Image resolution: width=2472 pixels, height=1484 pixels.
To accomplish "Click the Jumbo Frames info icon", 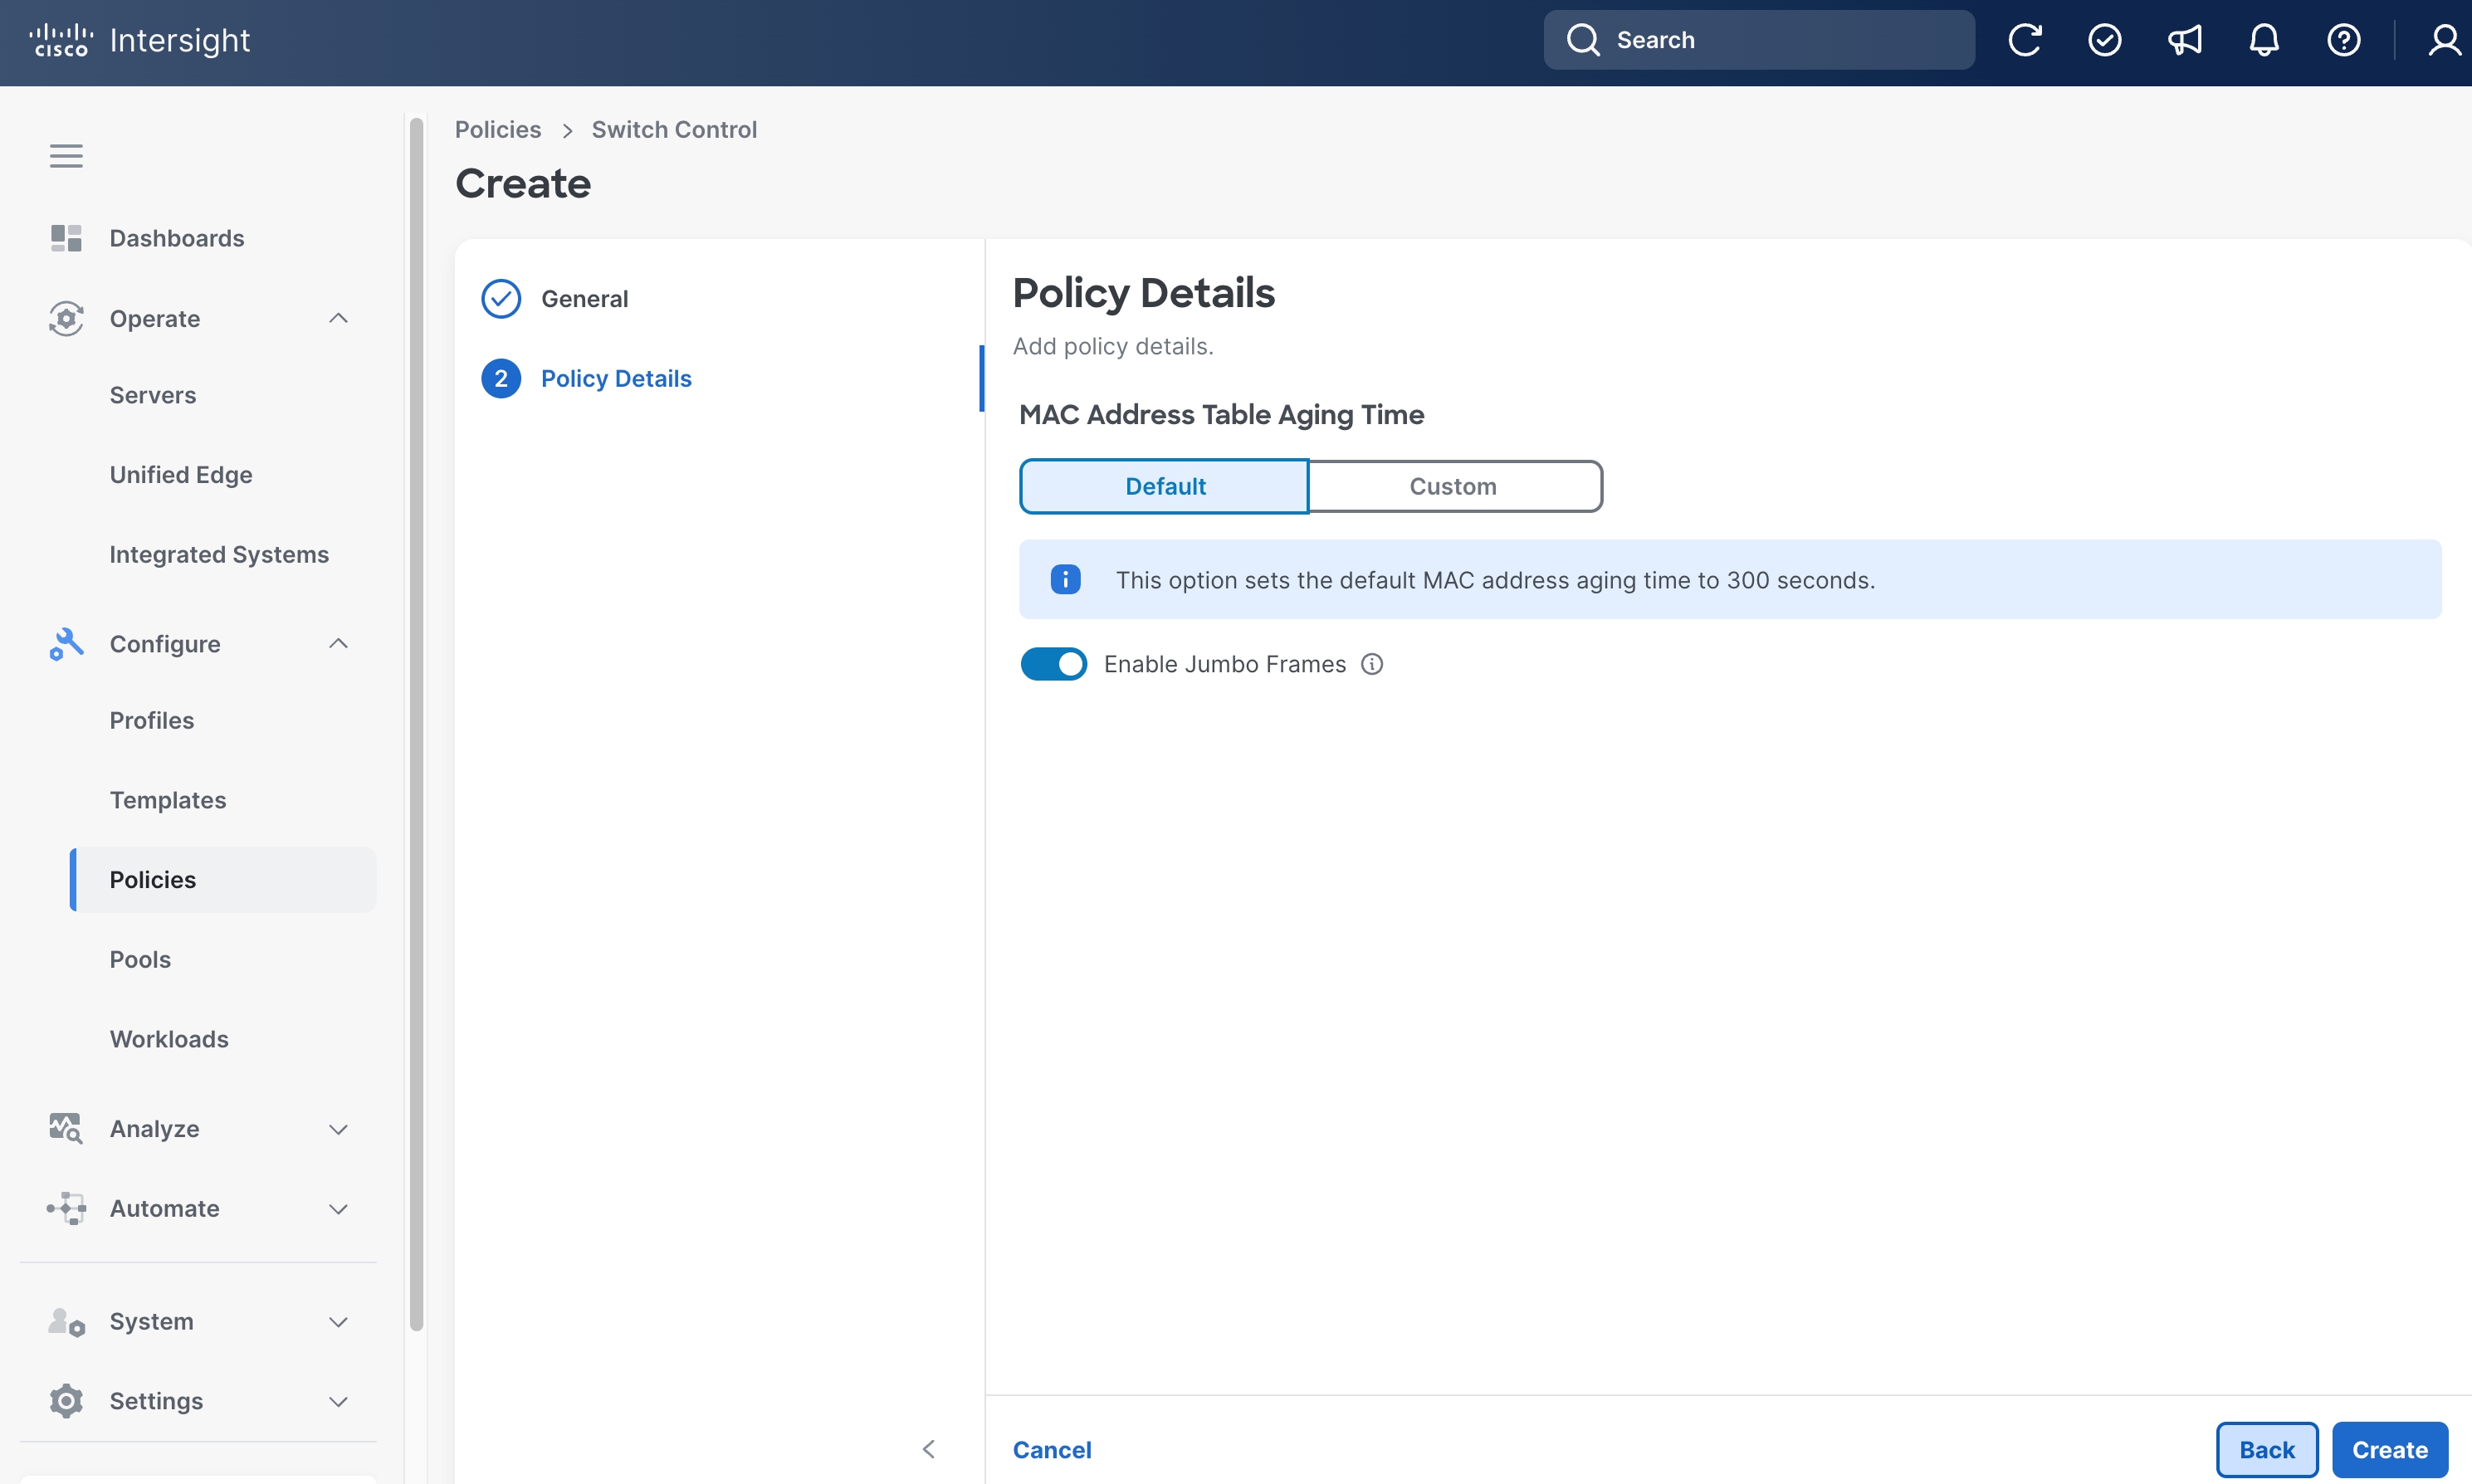I will coord(1372,664).
